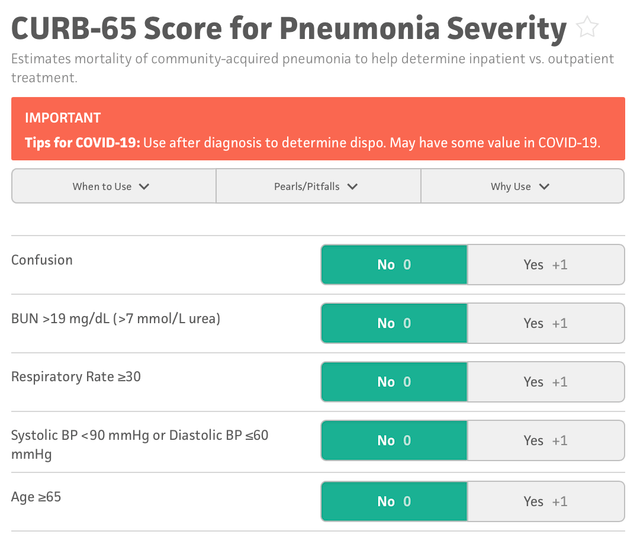Viewport: 640px width, 541px height.
Task: Select Yes +1 for Age ≥65
Action: (x=546, y=501)
